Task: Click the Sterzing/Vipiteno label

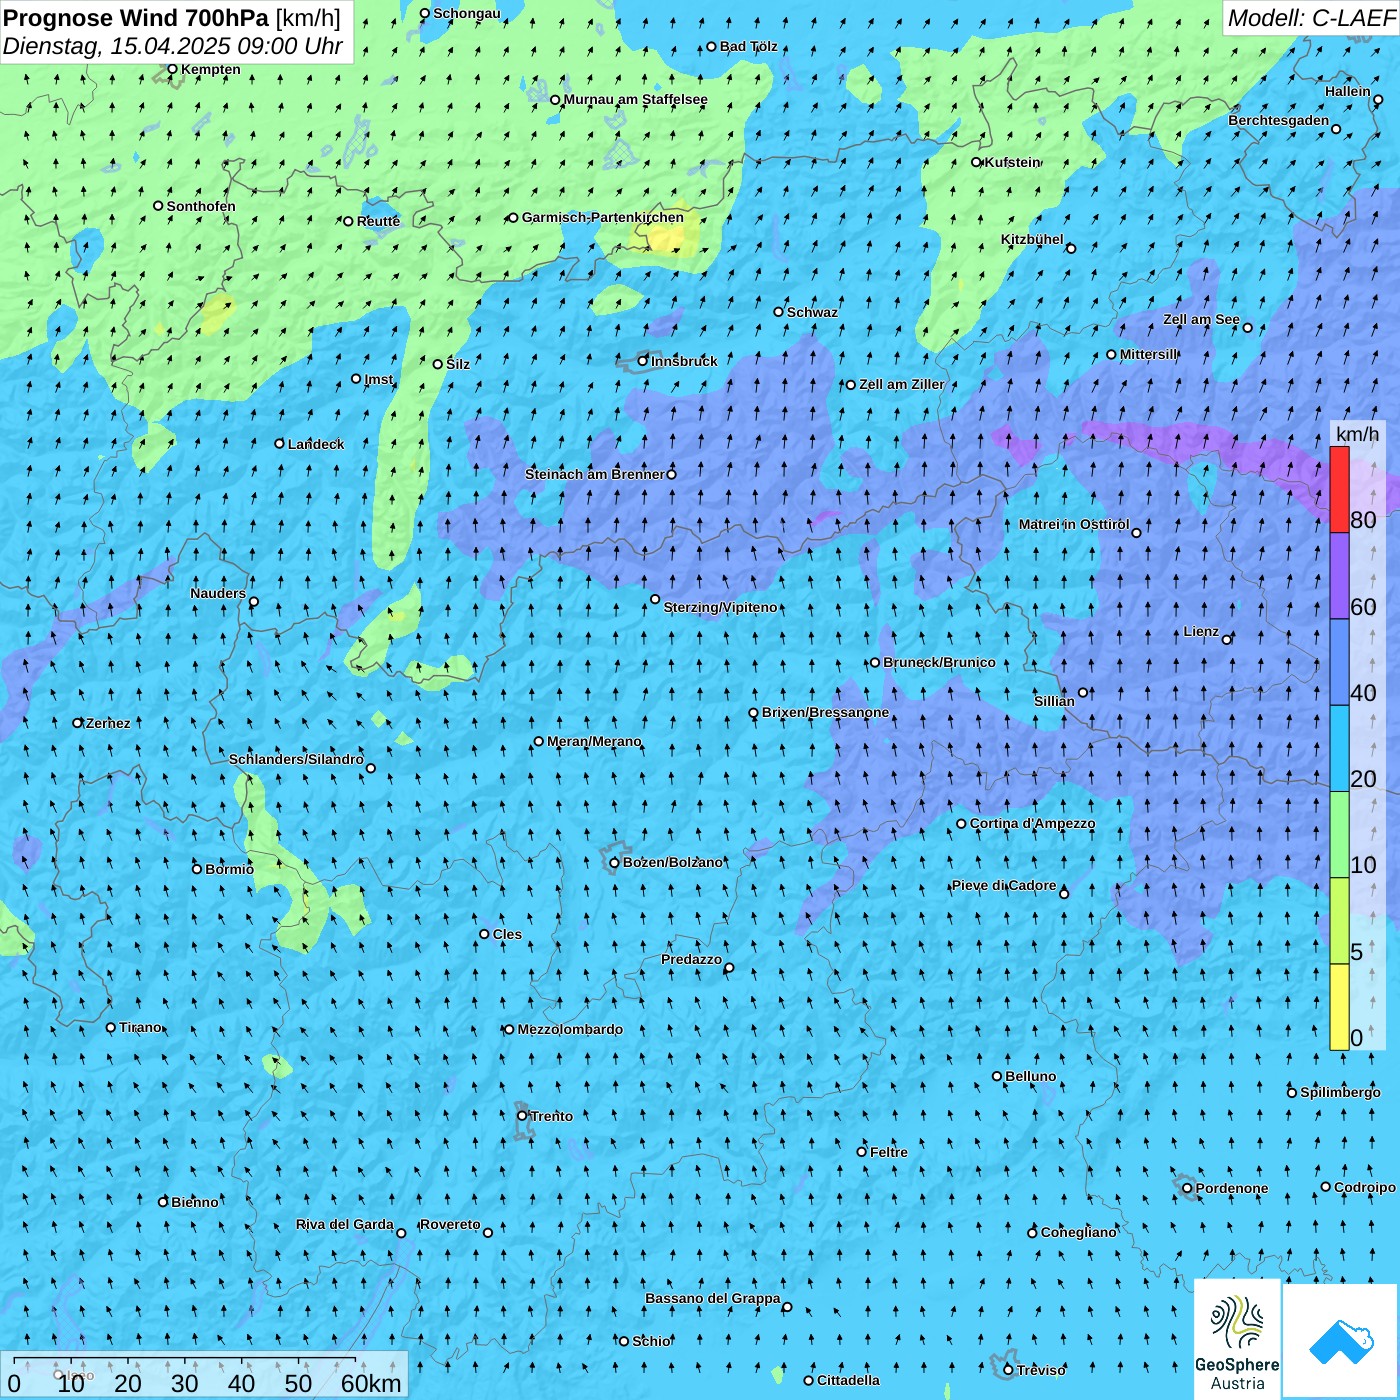Action: coord(720,607)
